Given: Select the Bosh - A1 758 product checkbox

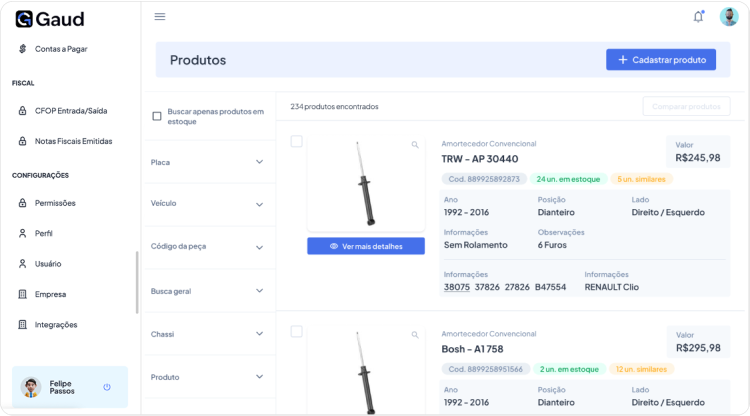Looking at the screenshot, I should coord(296,331).
